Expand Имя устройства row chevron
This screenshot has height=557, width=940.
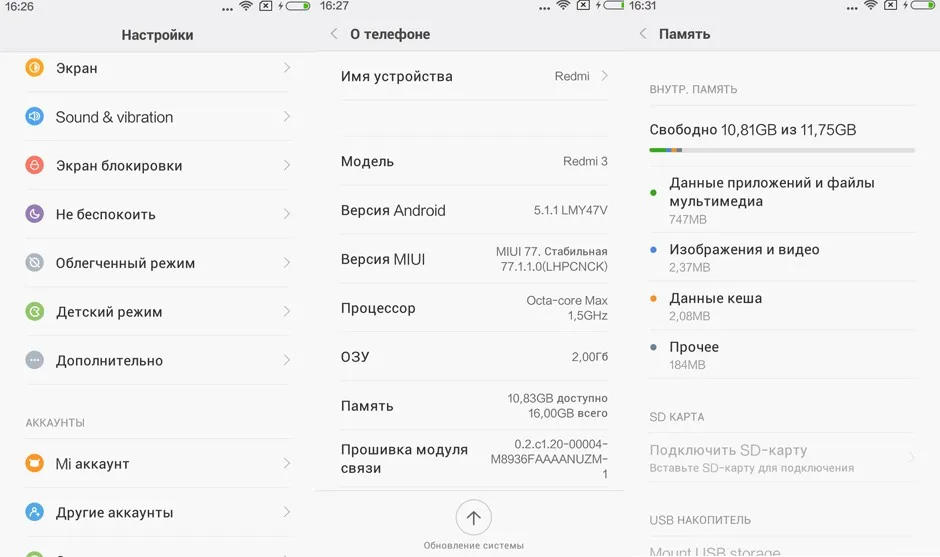coord(604,76)
